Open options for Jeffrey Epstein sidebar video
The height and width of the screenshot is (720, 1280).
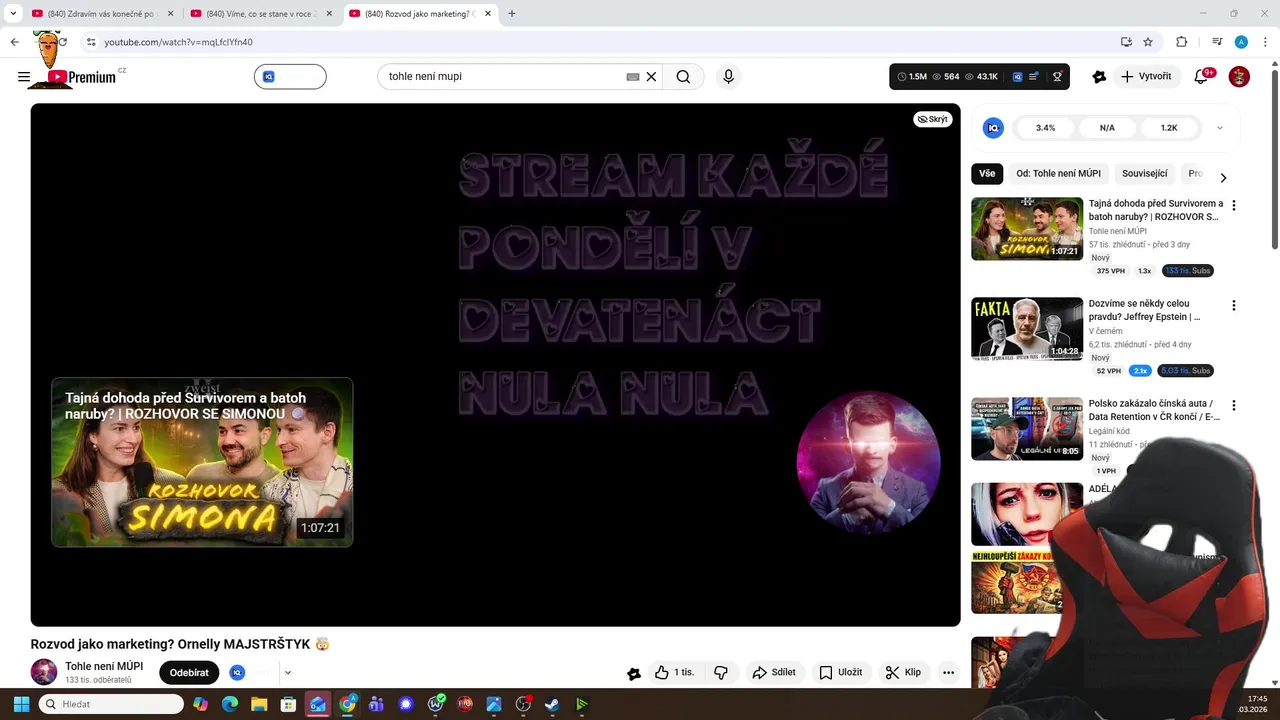(x=1233, y=305)
